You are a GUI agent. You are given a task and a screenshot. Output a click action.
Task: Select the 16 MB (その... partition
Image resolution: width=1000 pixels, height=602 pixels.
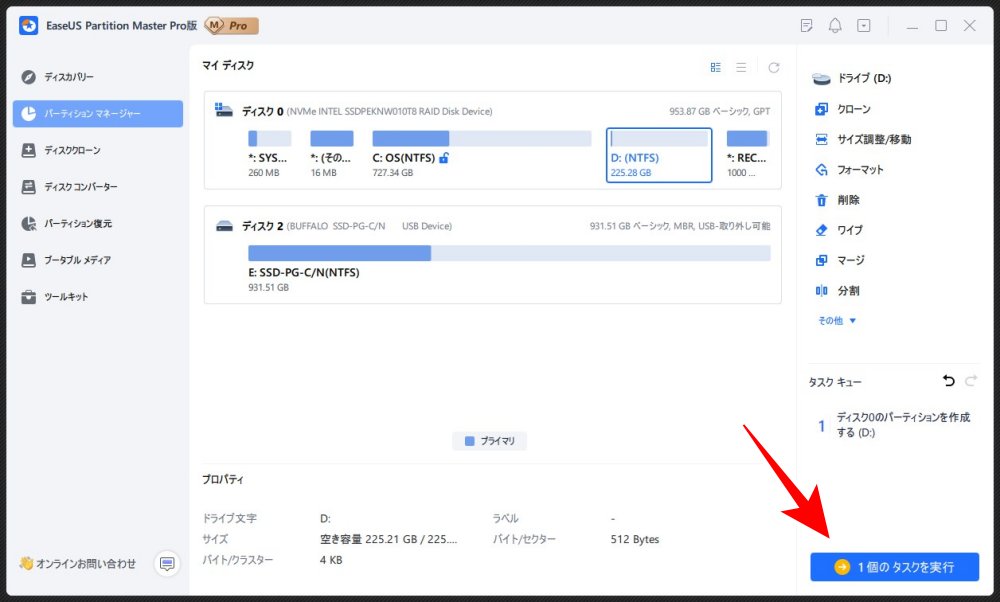click(332, 154)
